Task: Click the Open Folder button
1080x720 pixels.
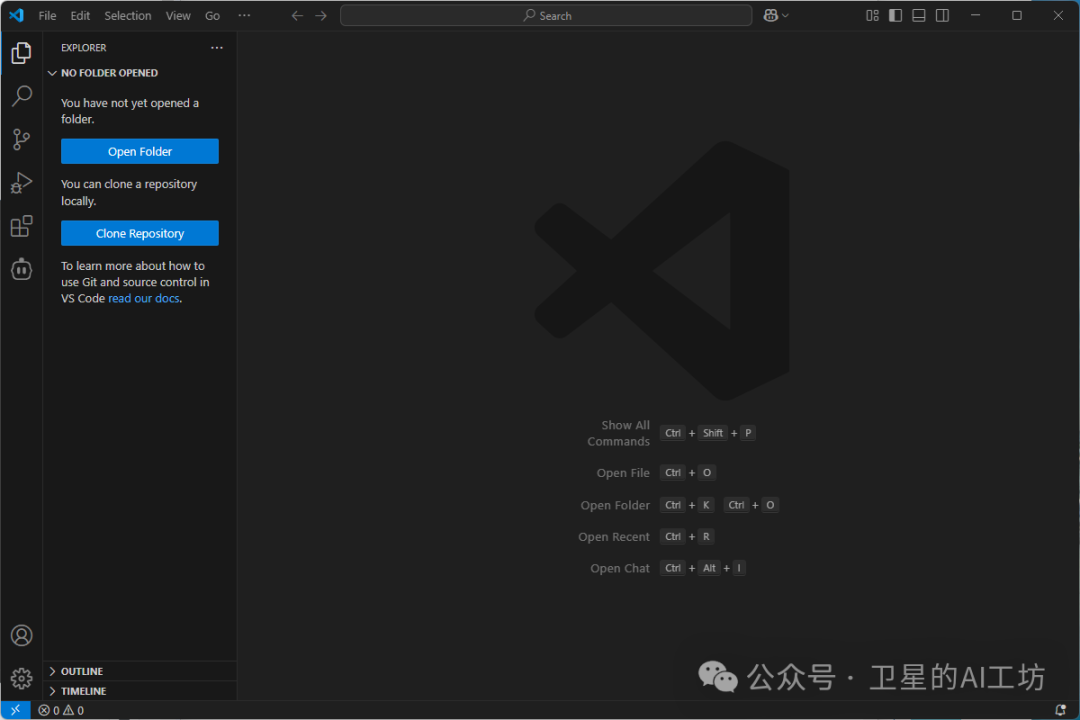Action: [140, 152]
